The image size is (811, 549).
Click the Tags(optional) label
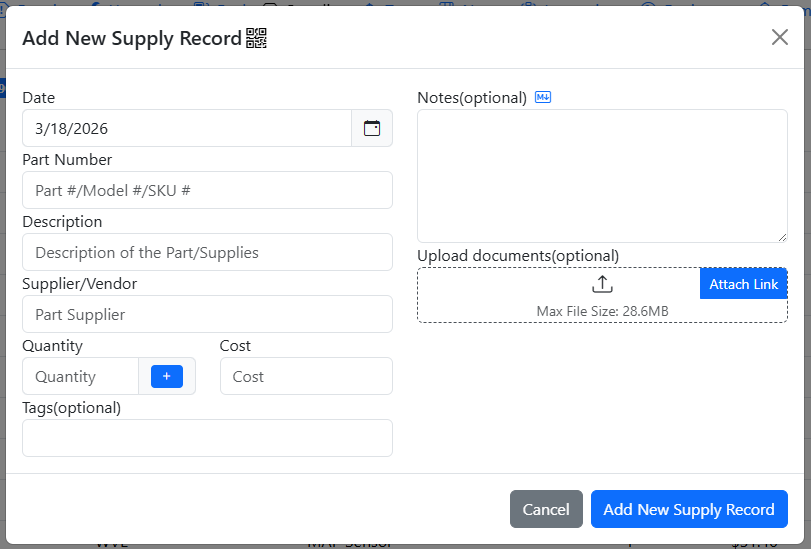[71, 407]
